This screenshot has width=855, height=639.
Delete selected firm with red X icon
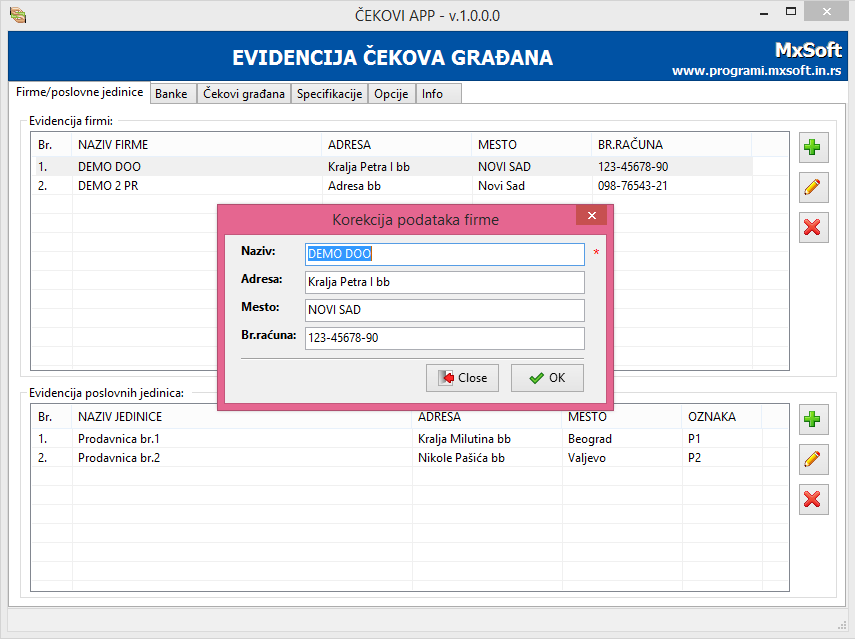pos(813,227)
